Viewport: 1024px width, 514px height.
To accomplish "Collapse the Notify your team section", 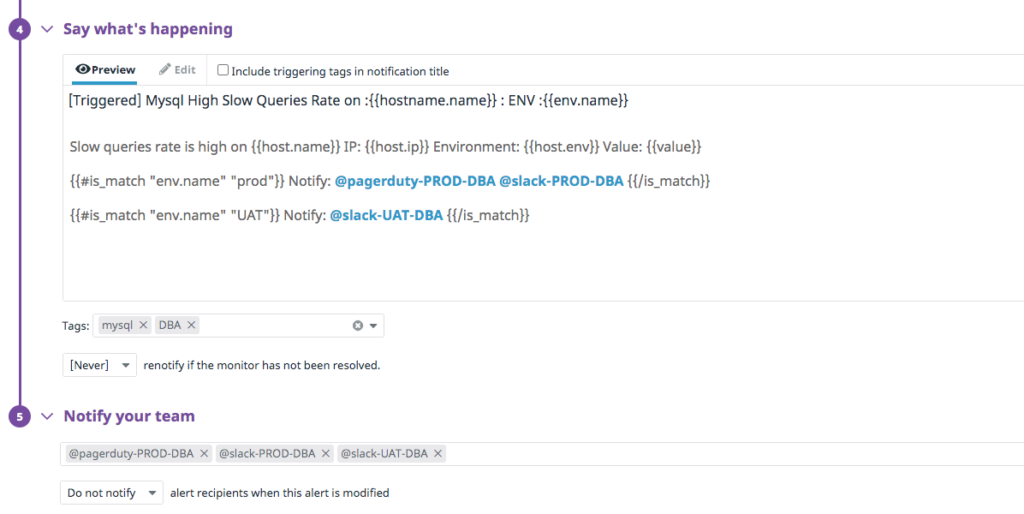I will [x=47, y=416].
